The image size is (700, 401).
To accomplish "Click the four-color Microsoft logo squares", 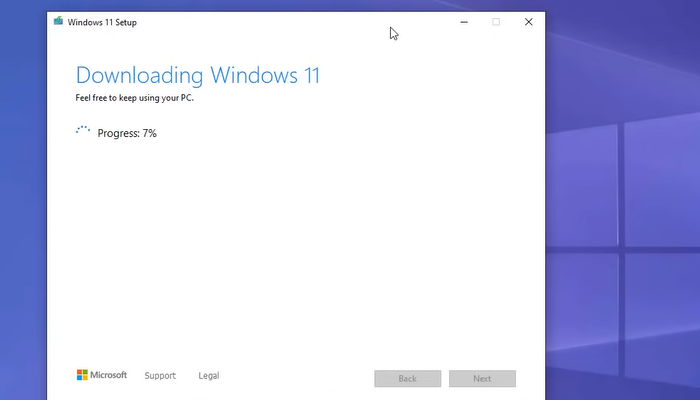I will (83, 375).
